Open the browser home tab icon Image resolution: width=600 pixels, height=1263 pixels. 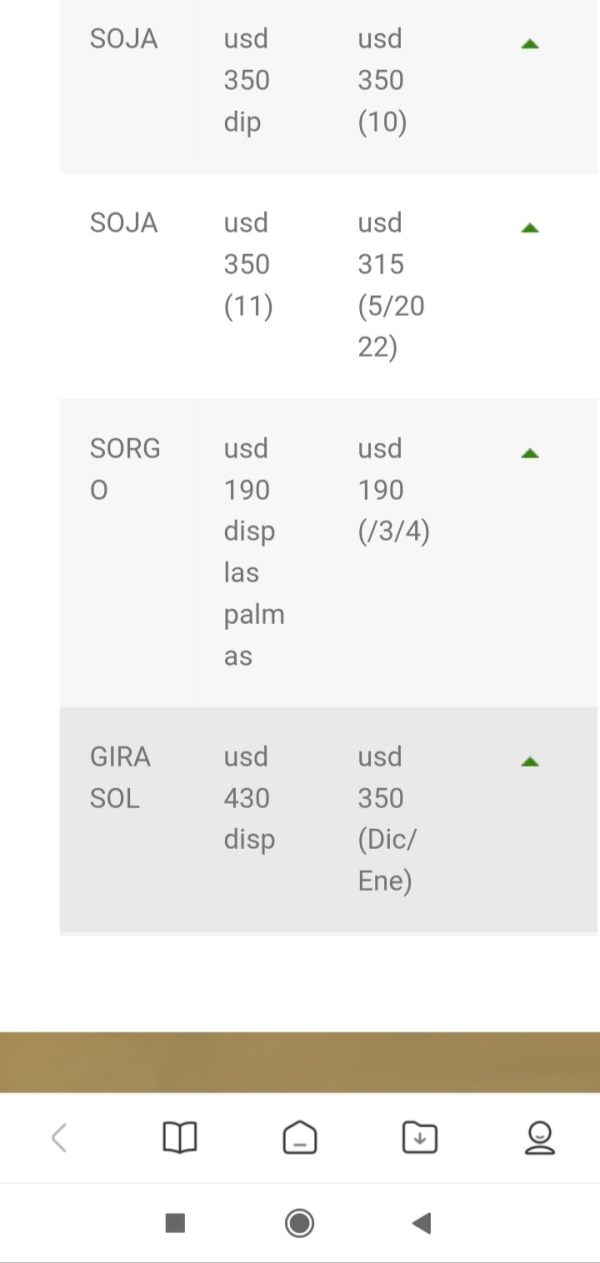click(300, 1138)
